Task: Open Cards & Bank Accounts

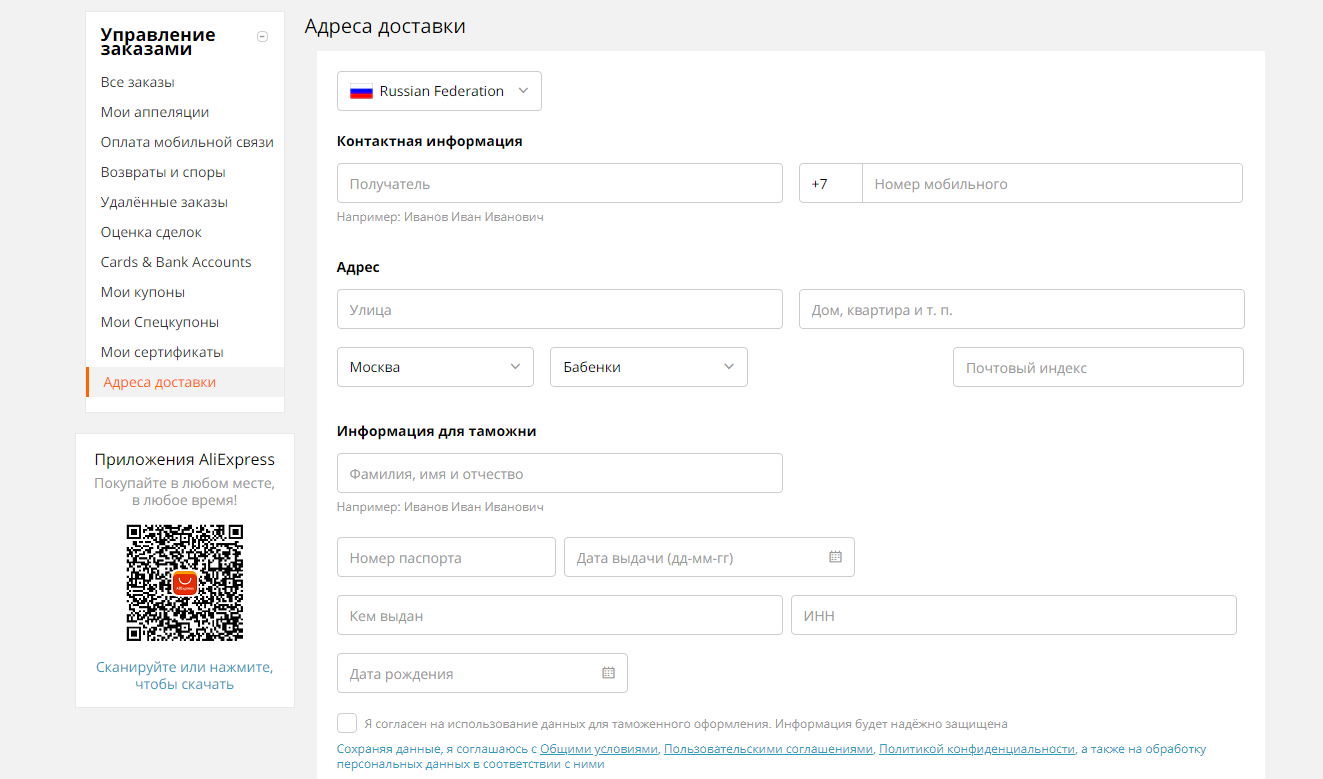Action: 176,262
